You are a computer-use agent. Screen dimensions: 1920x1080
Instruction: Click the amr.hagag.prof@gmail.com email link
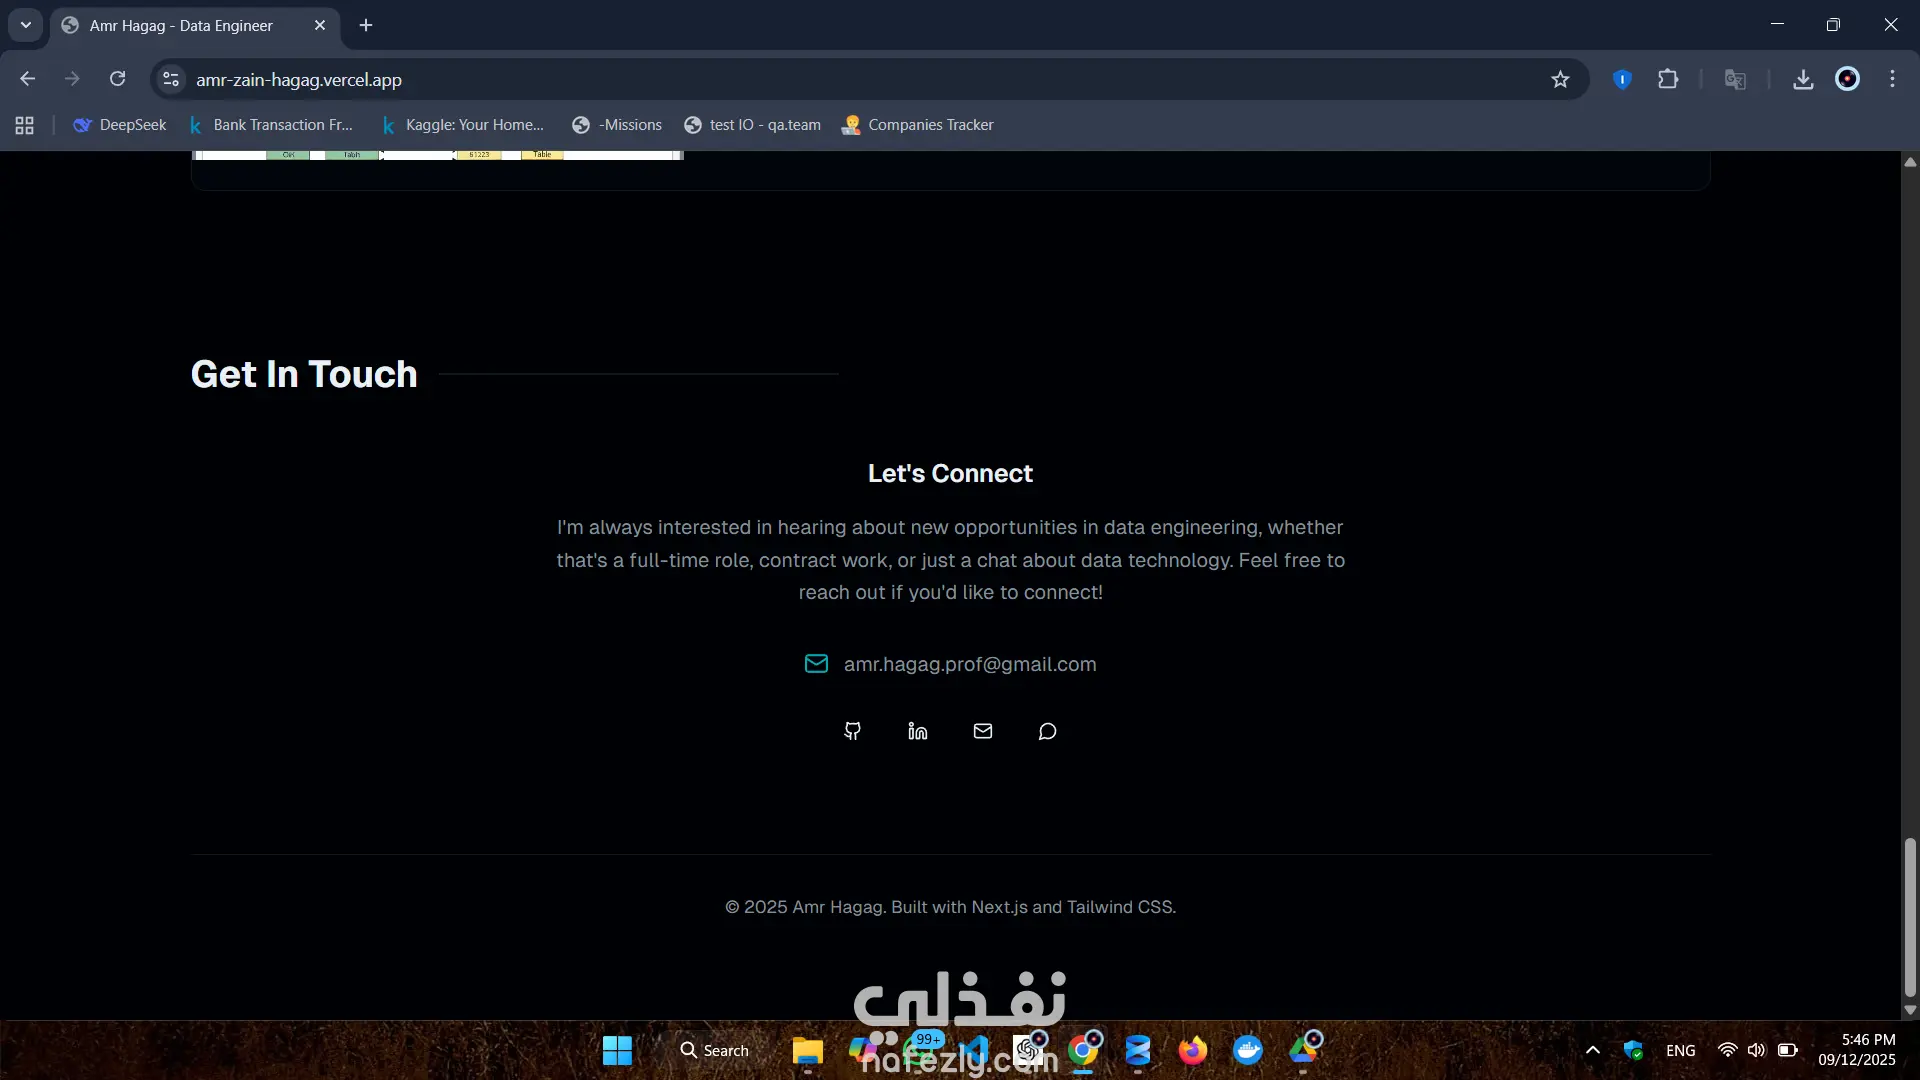(x=969, y=664)
